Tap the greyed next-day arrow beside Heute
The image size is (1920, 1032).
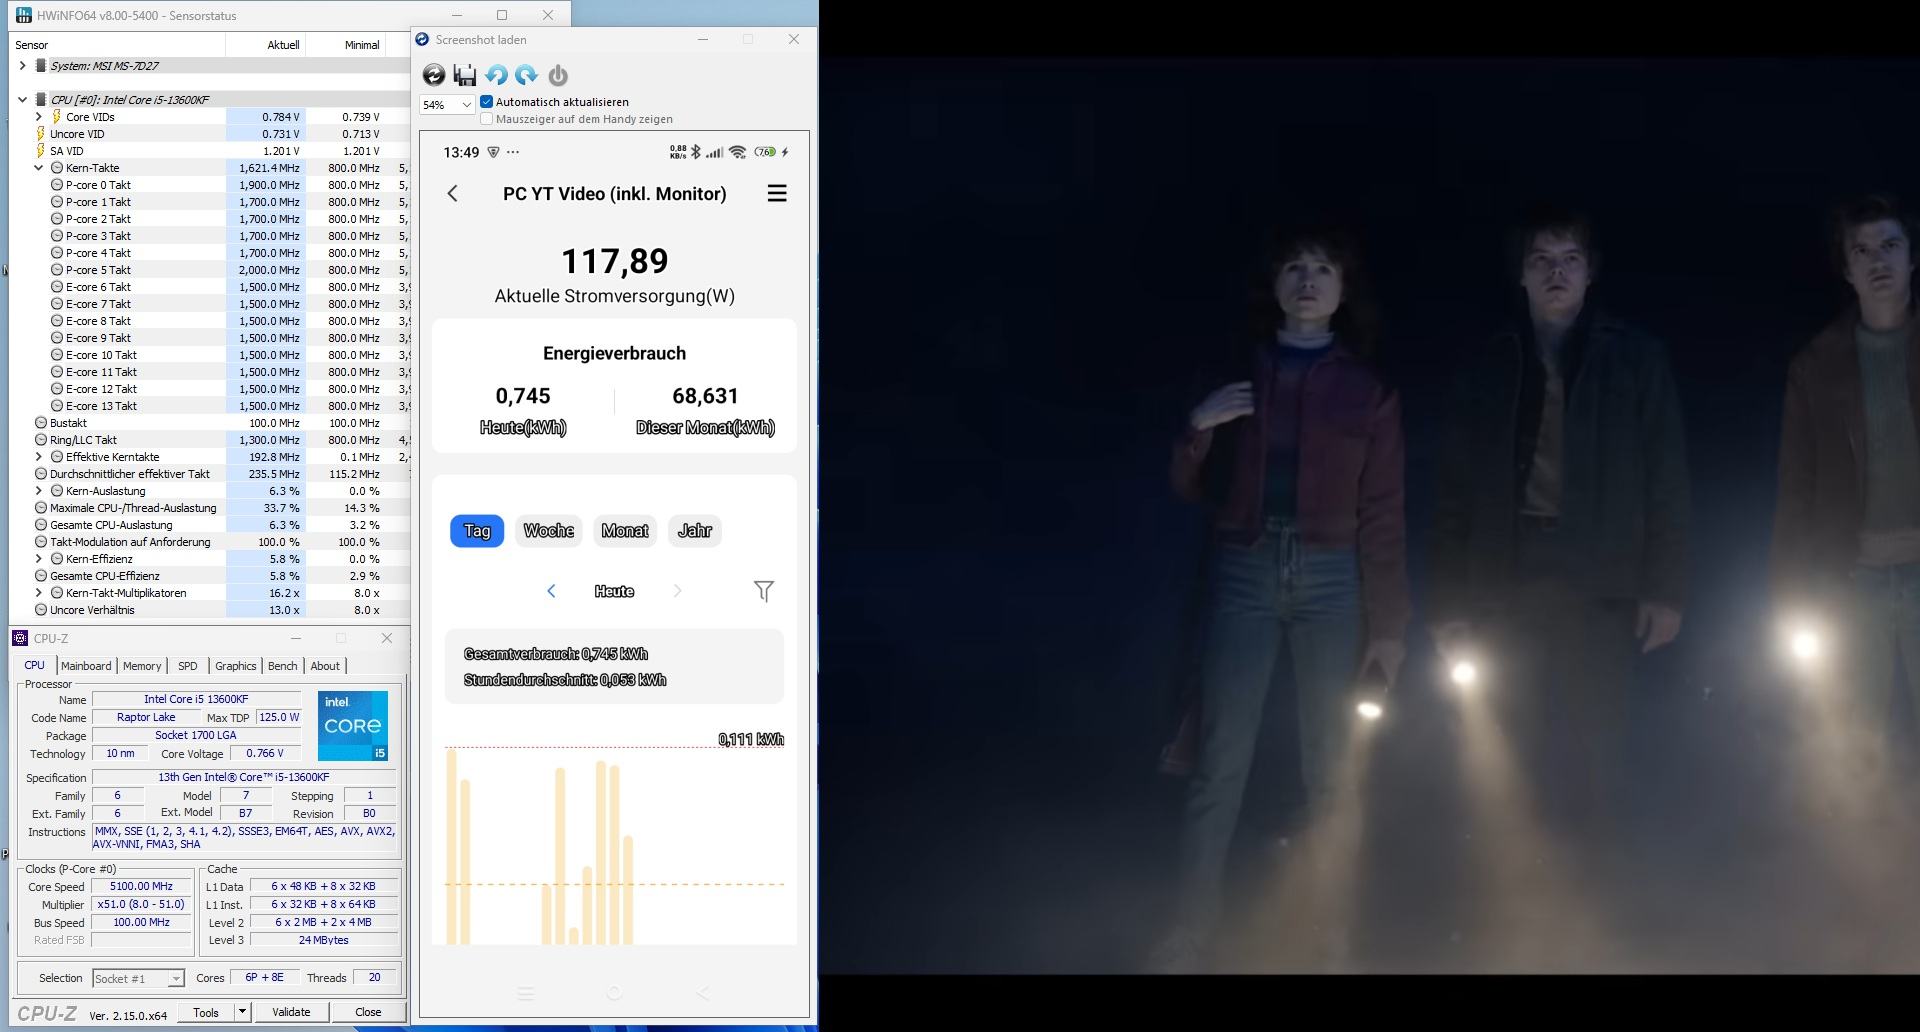(x=677, y=591)
